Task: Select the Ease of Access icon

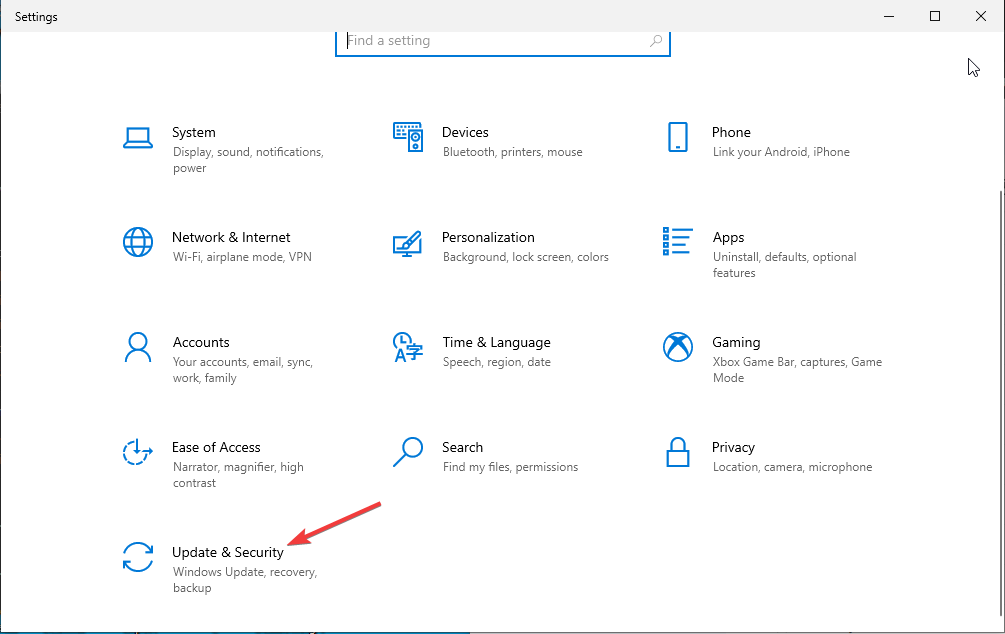Action: pos(137,452)
